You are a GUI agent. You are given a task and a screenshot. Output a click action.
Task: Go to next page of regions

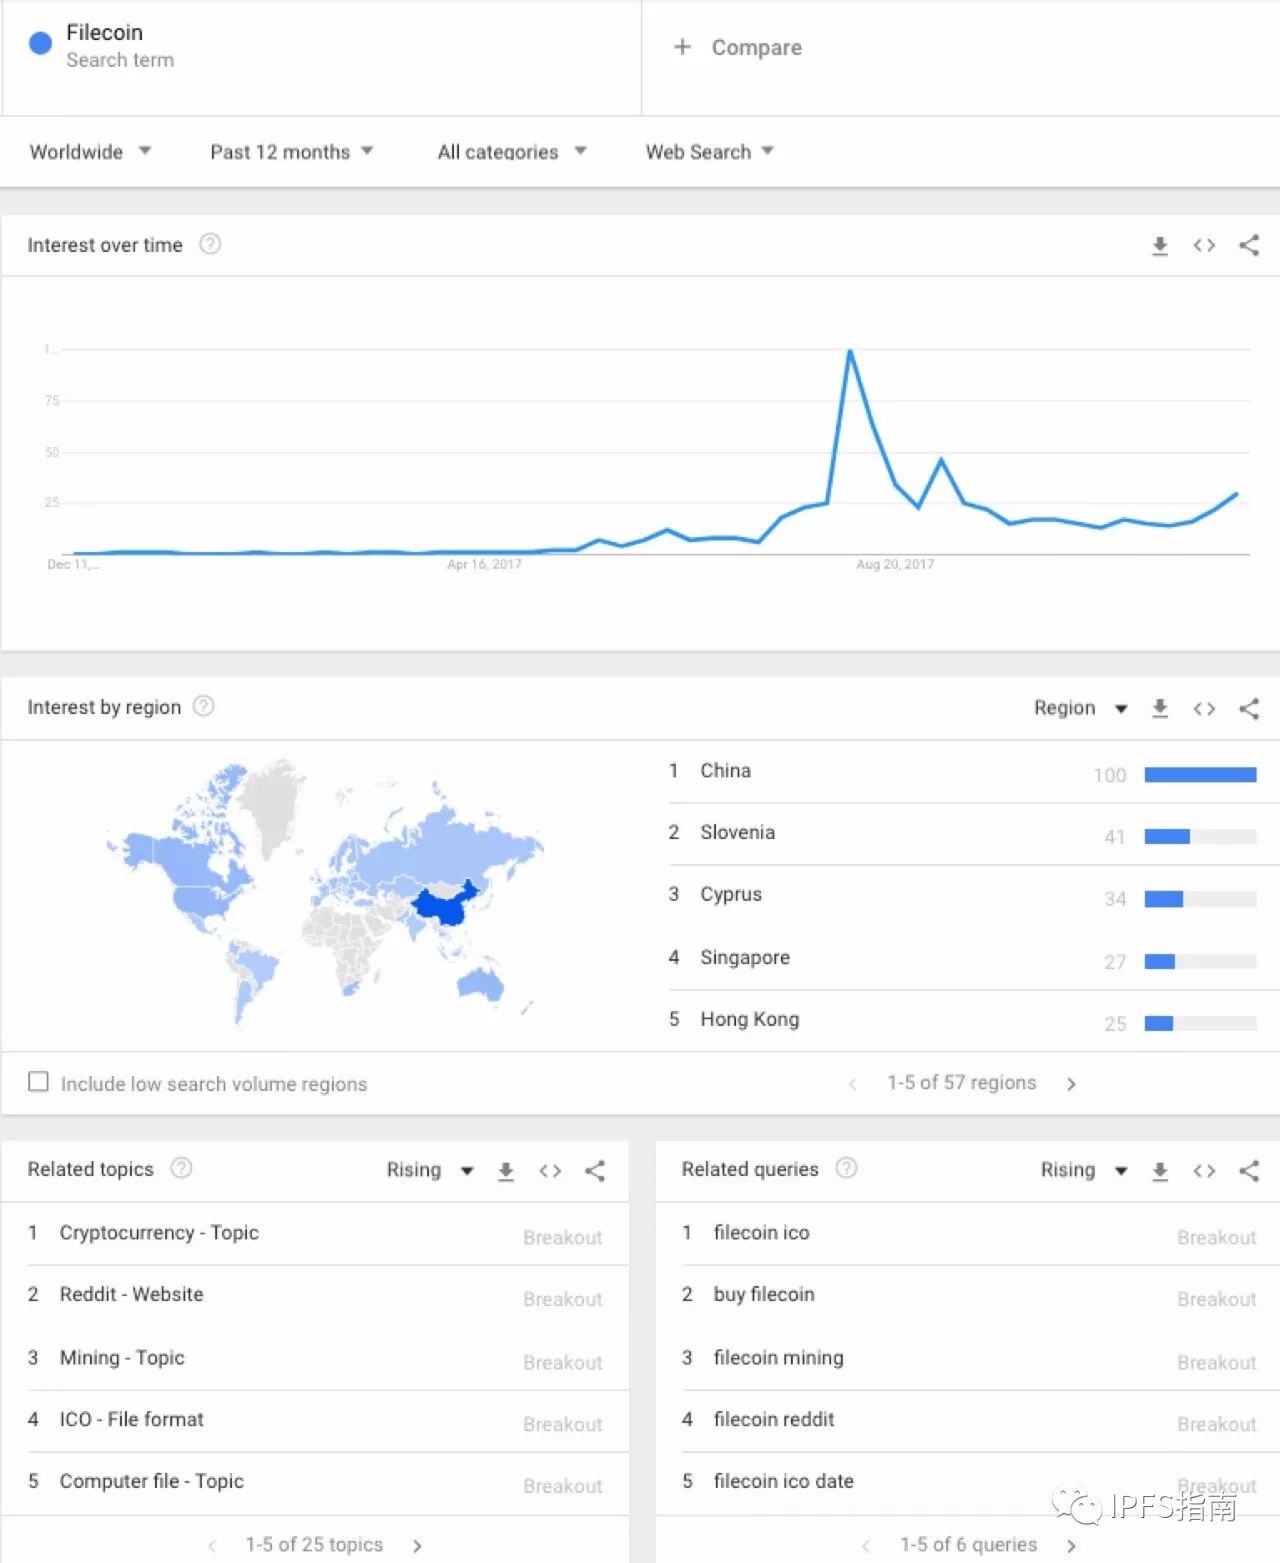coord(1071,1084)
